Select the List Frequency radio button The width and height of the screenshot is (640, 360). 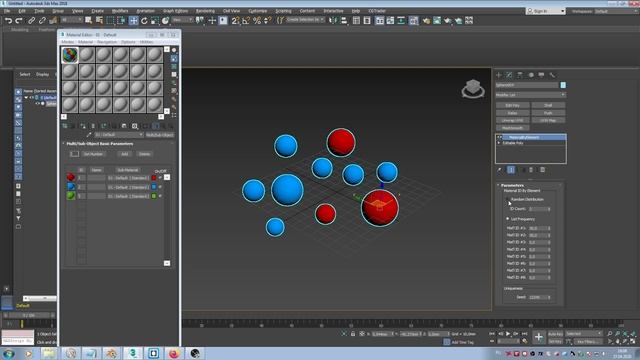coord(508,219)
